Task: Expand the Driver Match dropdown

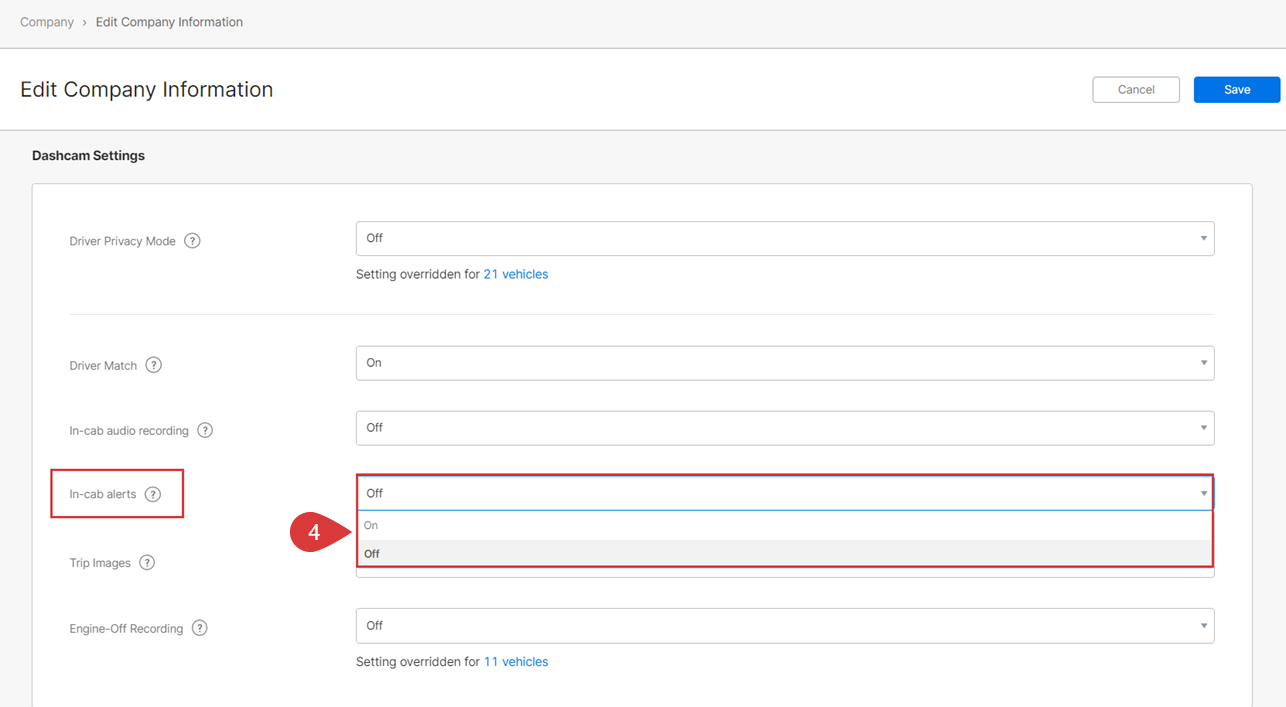Action: (x=784, y=363)
